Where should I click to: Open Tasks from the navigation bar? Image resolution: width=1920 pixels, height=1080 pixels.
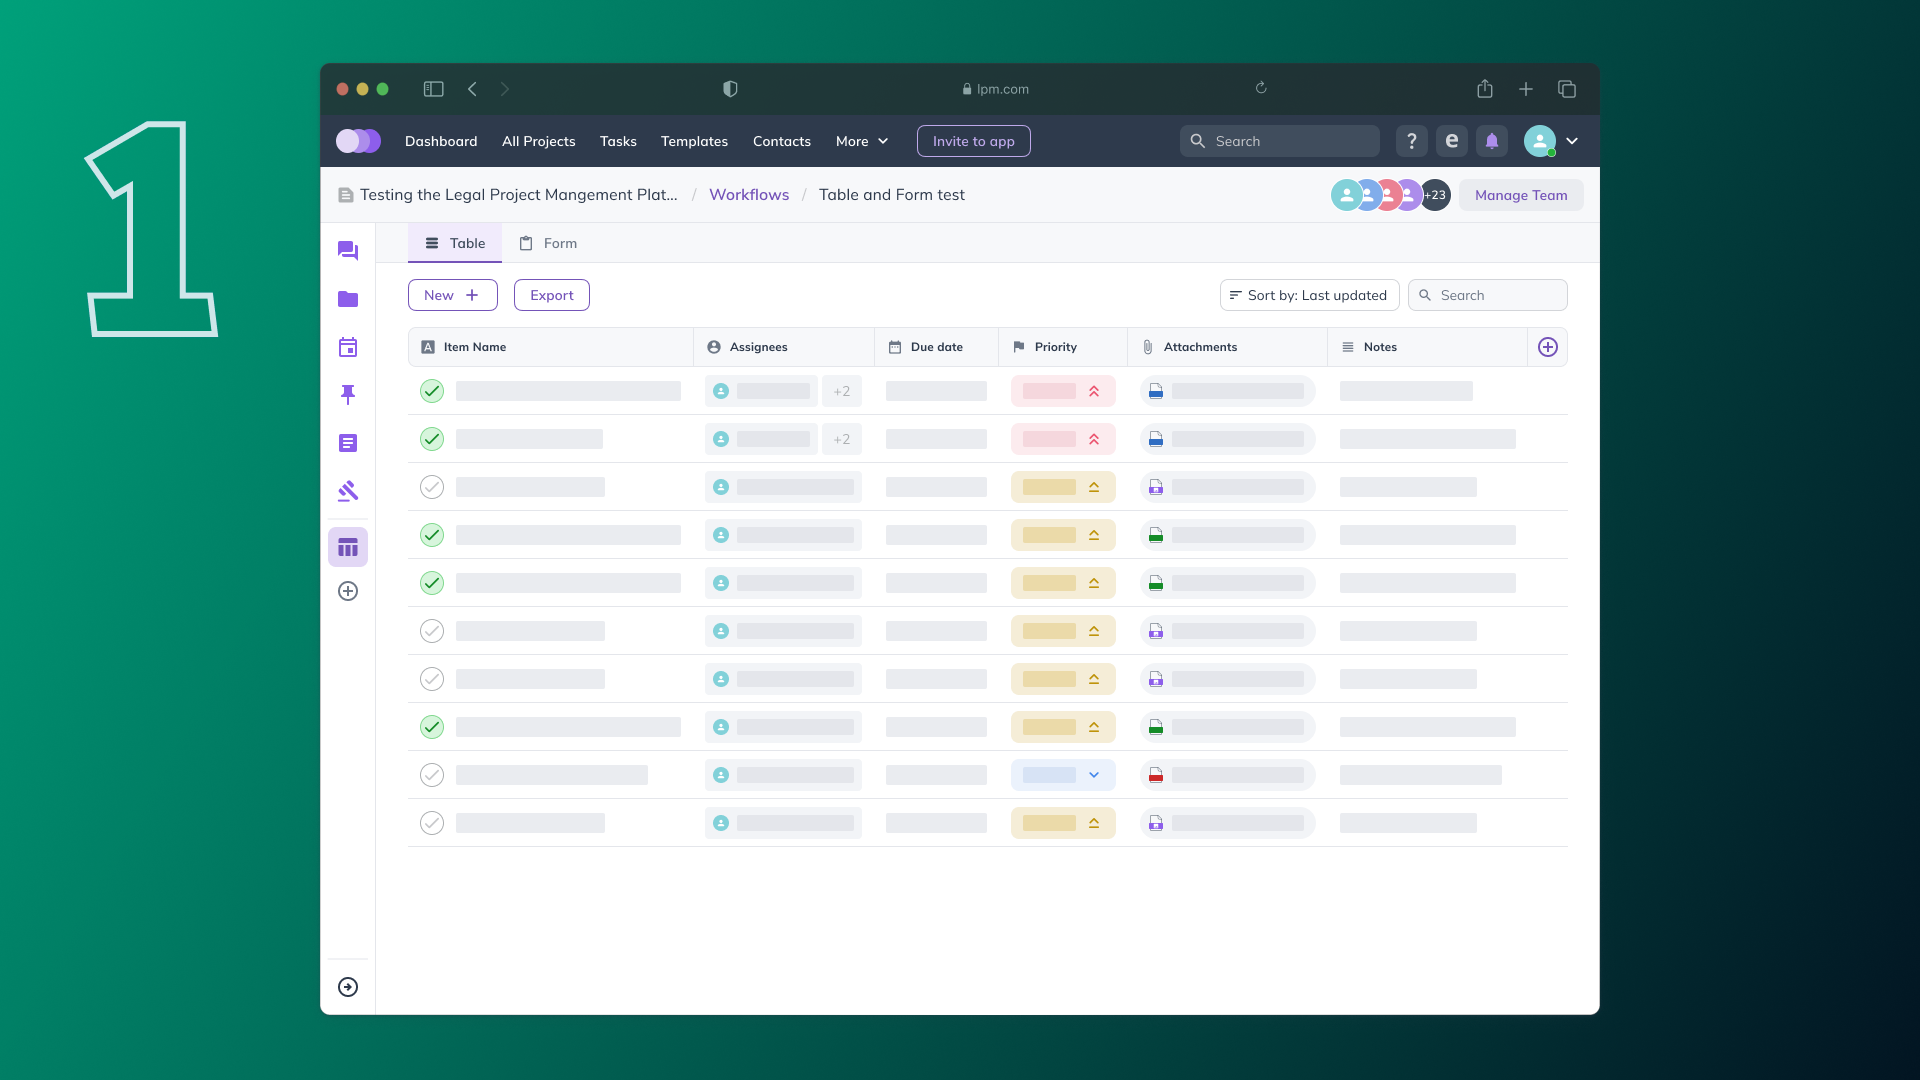[x=618, y=141]
